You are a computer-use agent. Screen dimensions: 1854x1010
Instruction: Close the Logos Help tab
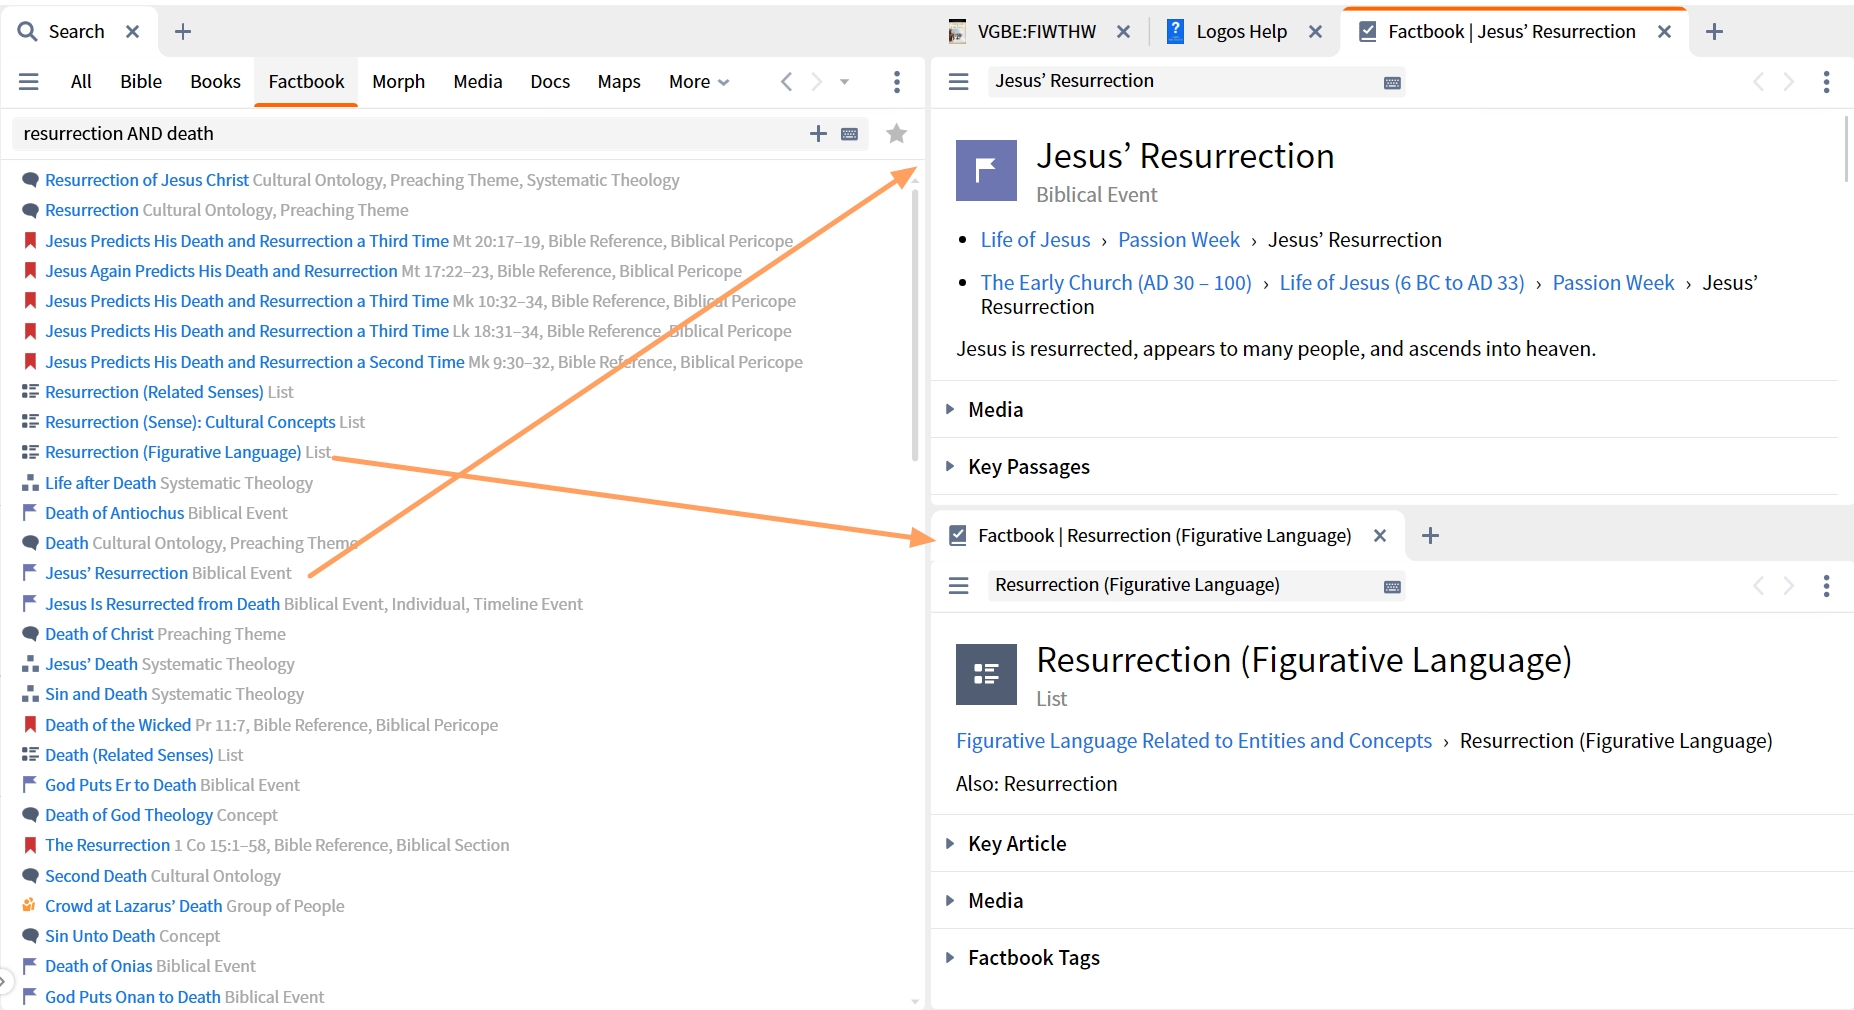[x=1315, y=32]
